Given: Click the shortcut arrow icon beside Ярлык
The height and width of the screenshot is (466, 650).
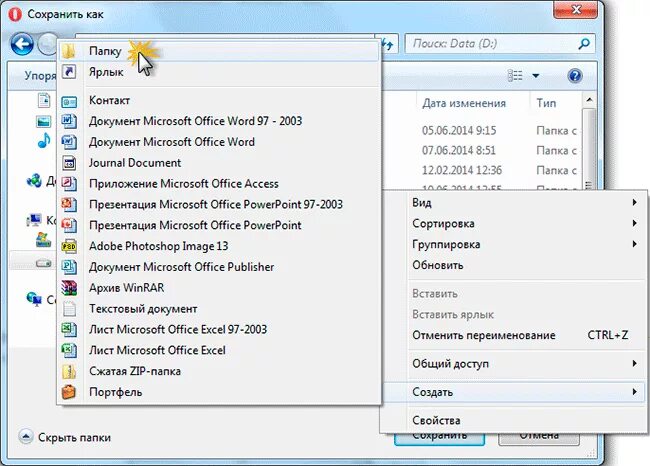Looking at the screenshot, I should point(69,72).
